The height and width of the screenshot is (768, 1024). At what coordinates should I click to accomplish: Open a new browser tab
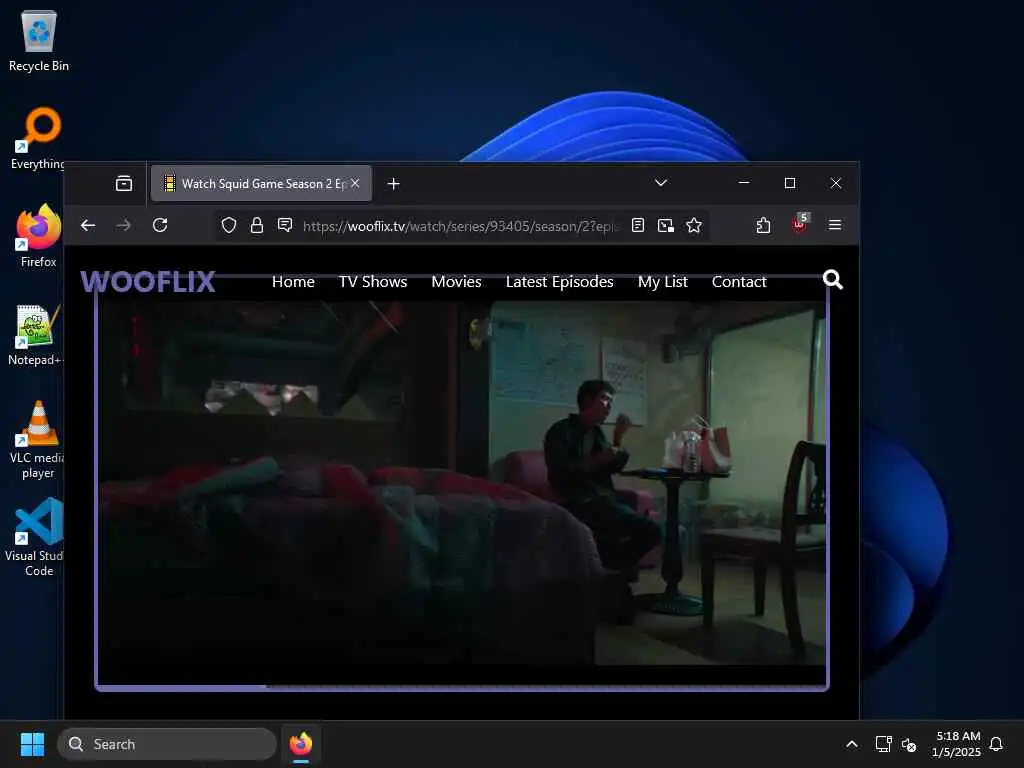click(393, 184)
